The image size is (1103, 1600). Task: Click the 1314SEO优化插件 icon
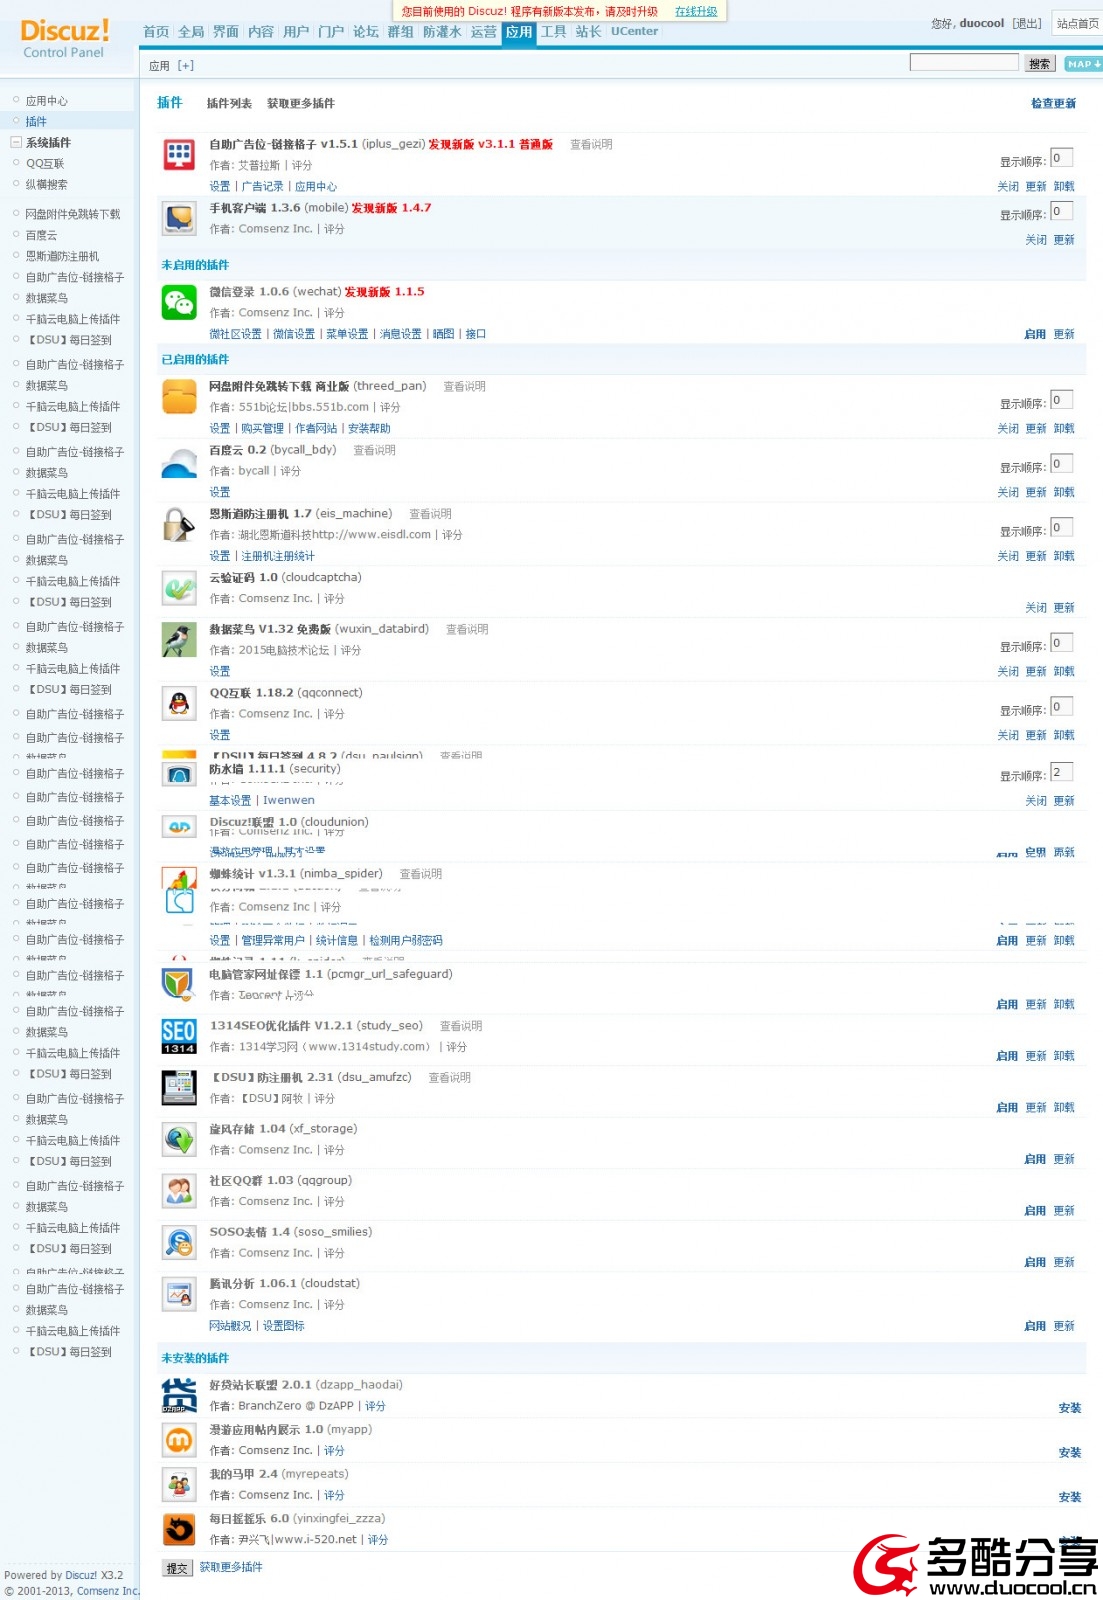click(x=179, y=1037)
